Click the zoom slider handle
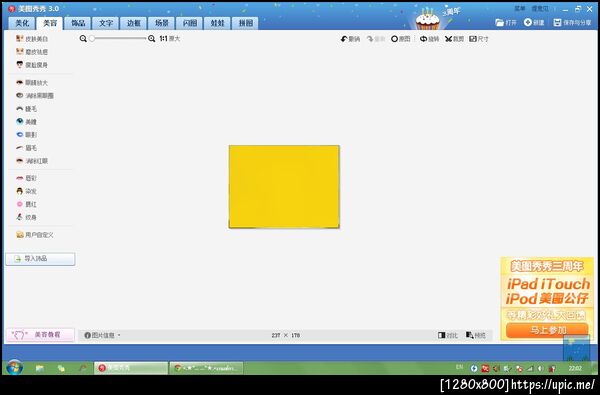This screenshot has height=395, width=600. tap(92, 38)
